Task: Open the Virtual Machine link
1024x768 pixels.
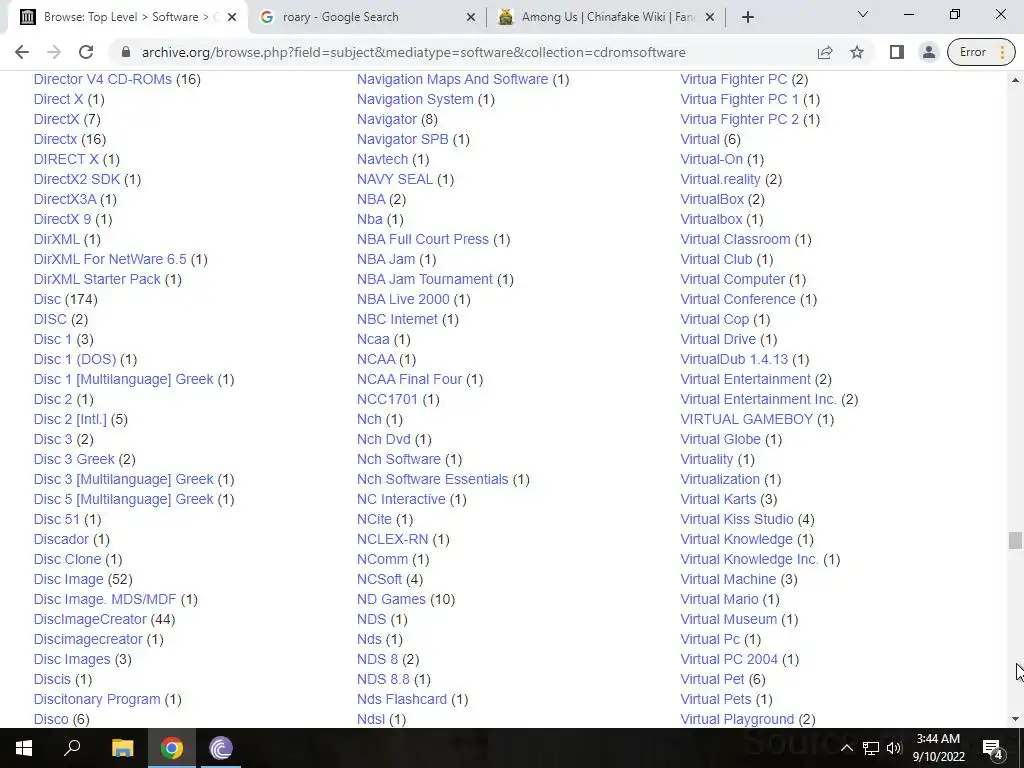Action: coord(728,579)
